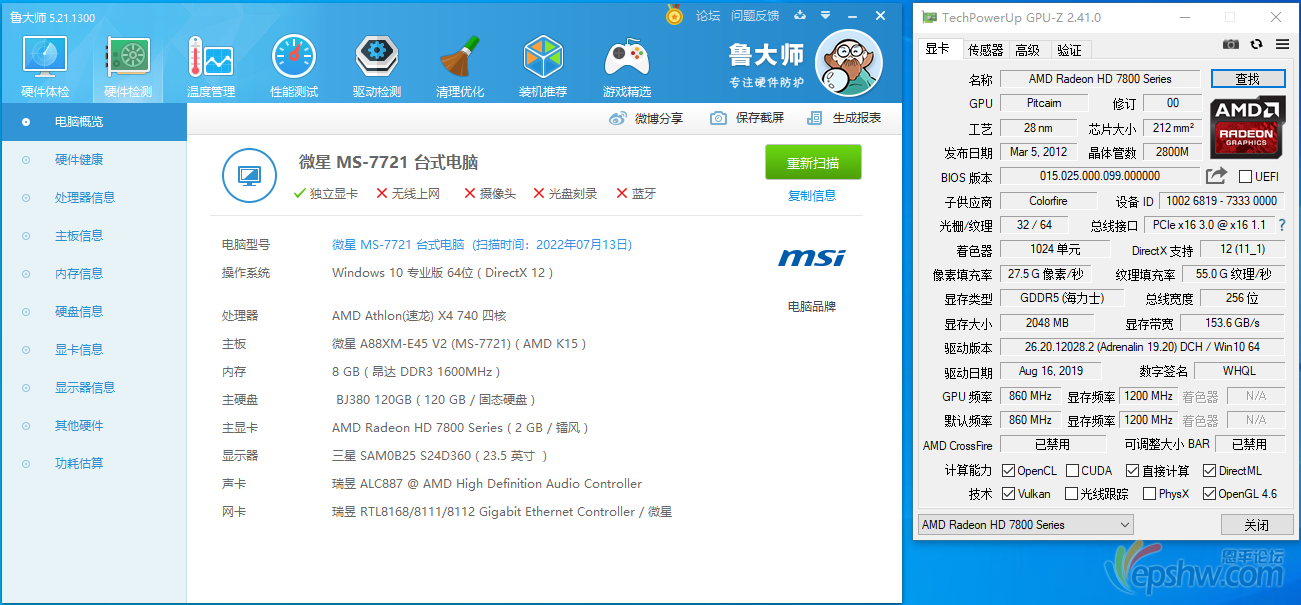This screenshot has width=1301, height=605.
Task: Click the 微星 MS-7721 台式电脑 model link
Action: 398,245
